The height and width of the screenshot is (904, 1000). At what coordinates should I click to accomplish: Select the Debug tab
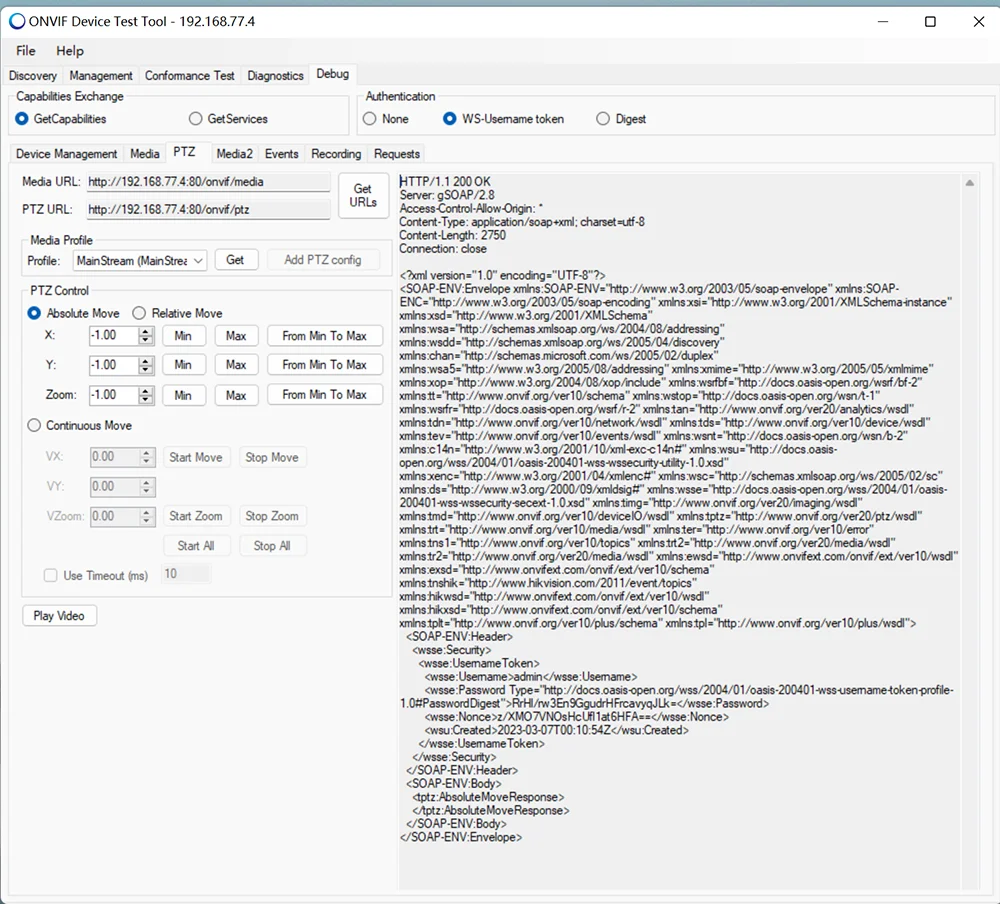click(332, 74)
